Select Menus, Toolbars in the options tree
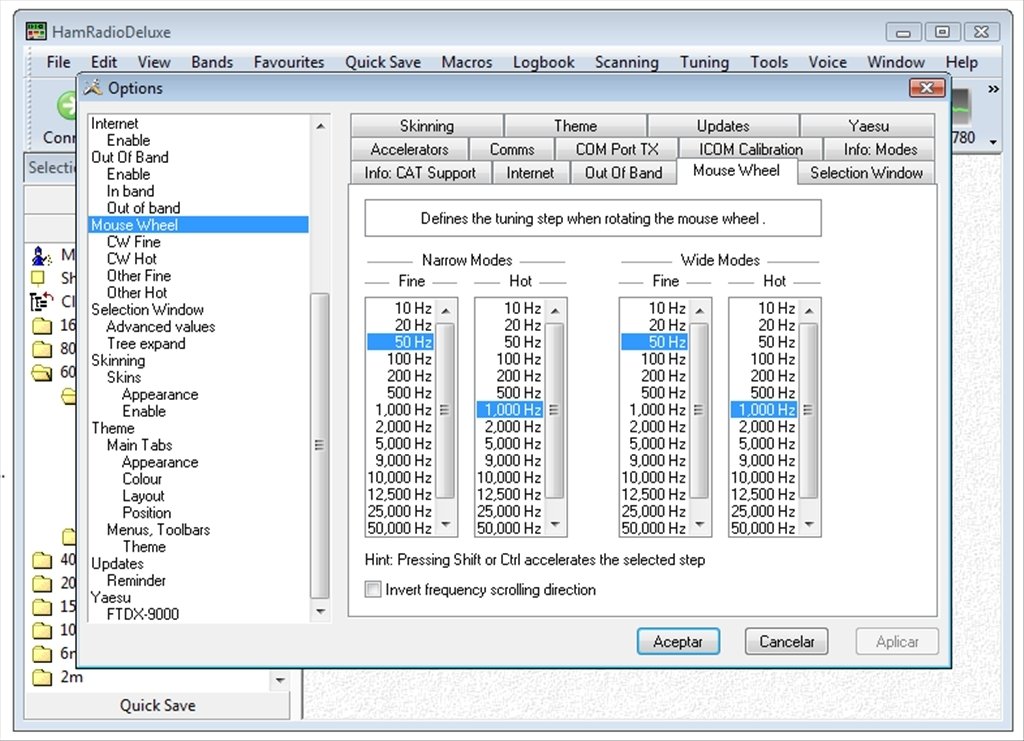The height and width of the screenshot is (741, 1024). (158, 530)
